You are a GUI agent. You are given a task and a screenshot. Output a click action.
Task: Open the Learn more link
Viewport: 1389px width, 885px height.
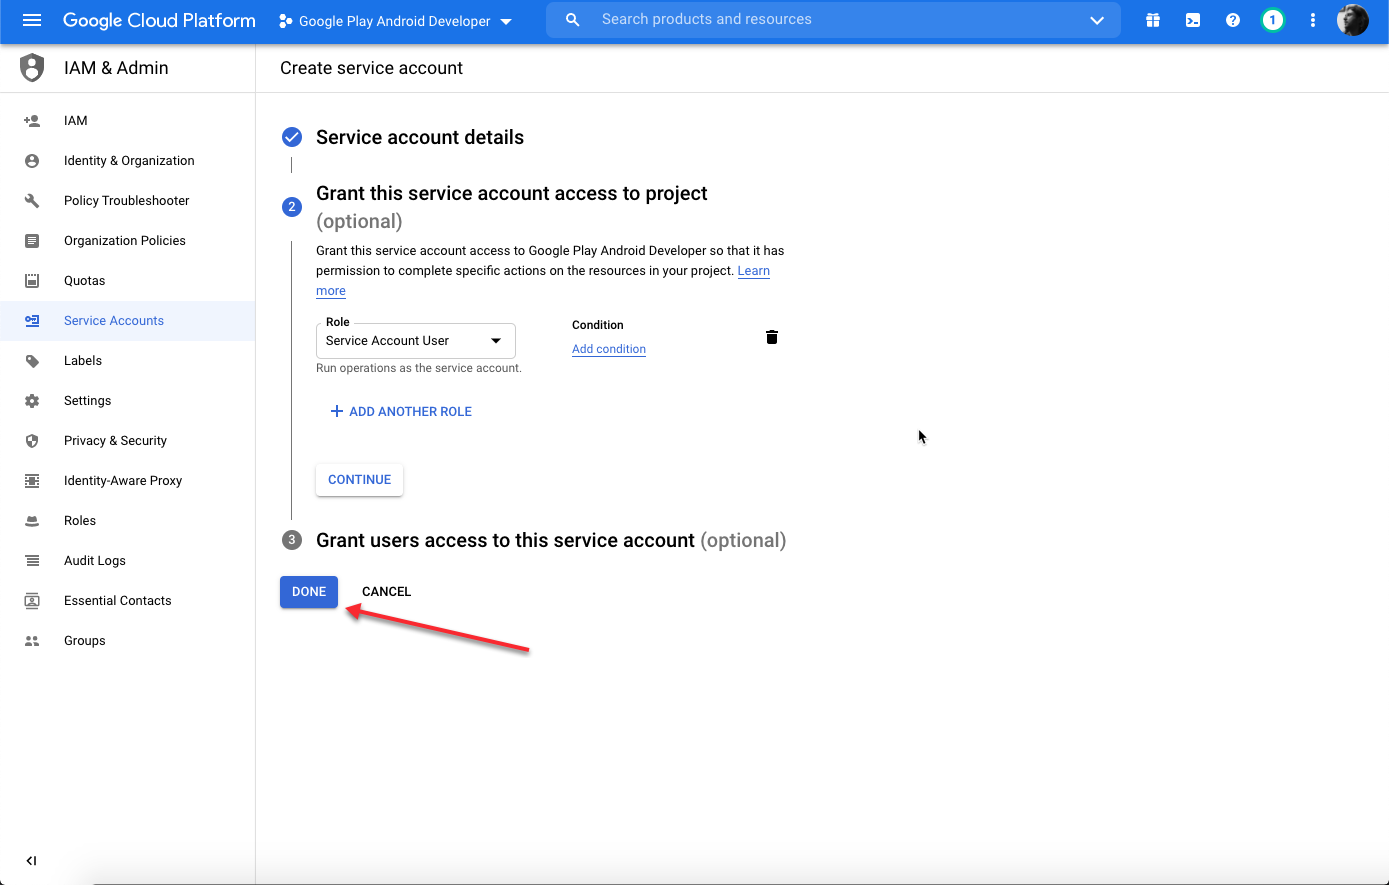(753, 270)
